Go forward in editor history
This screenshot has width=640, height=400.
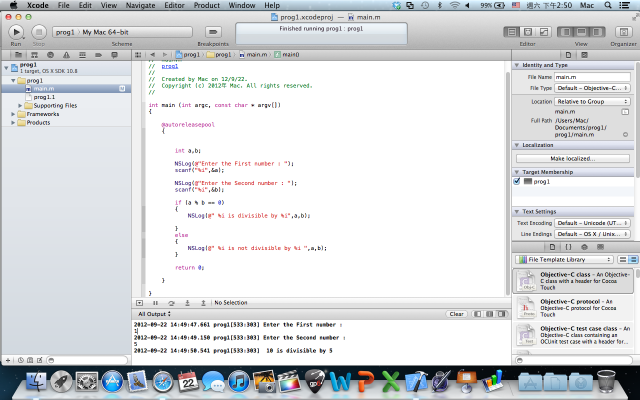pos(165,55)
